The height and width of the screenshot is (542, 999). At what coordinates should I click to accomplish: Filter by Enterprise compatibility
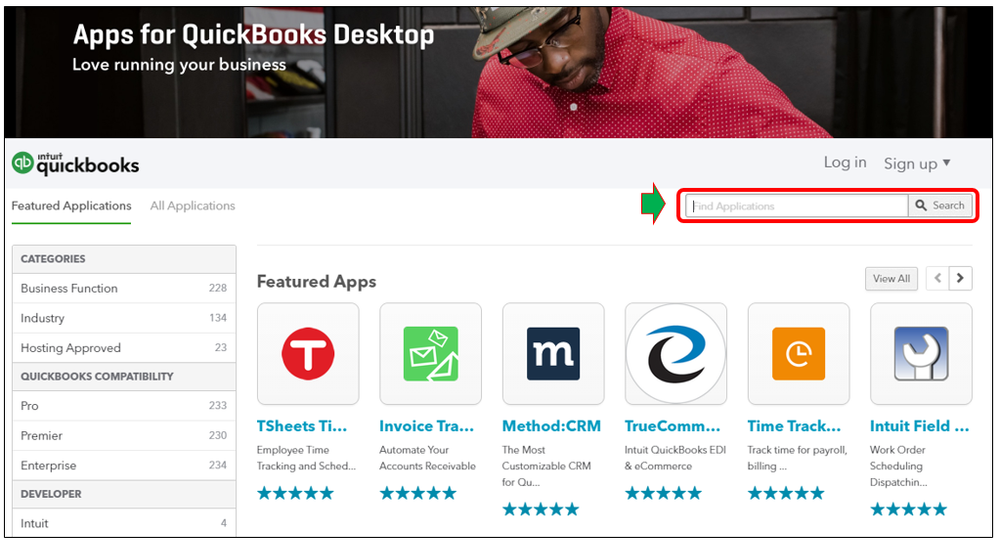pos(124,466)
